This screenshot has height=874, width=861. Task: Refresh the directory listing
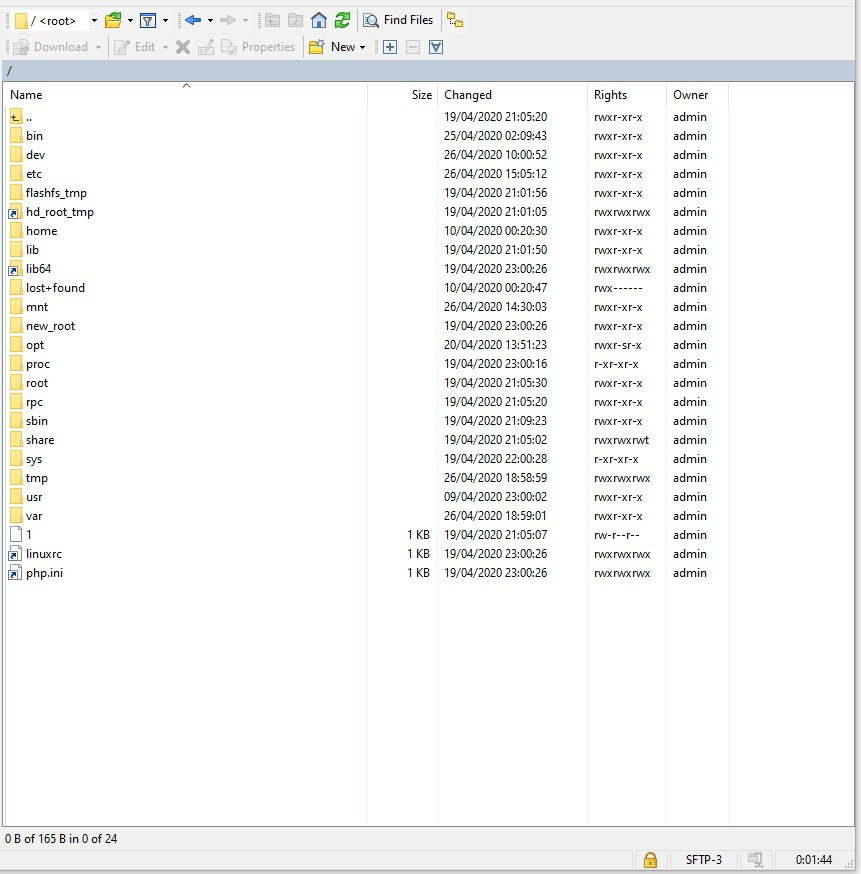[x=342, y=21]
